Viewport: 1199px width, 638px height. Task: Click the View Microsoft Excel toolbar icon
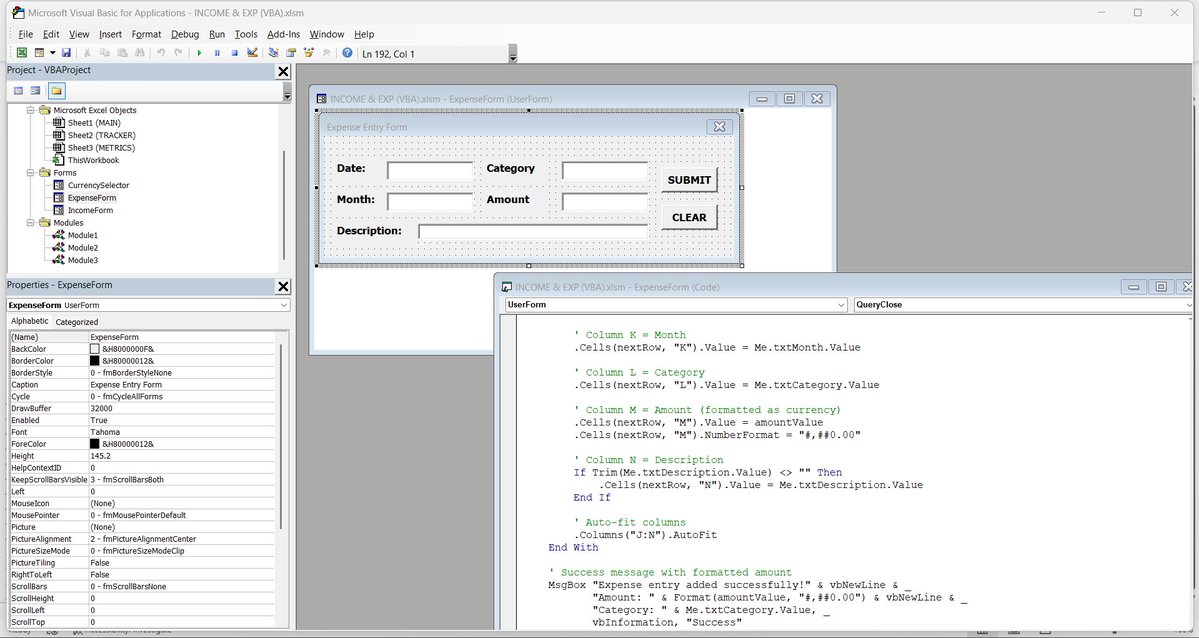[x=22, y=53]
